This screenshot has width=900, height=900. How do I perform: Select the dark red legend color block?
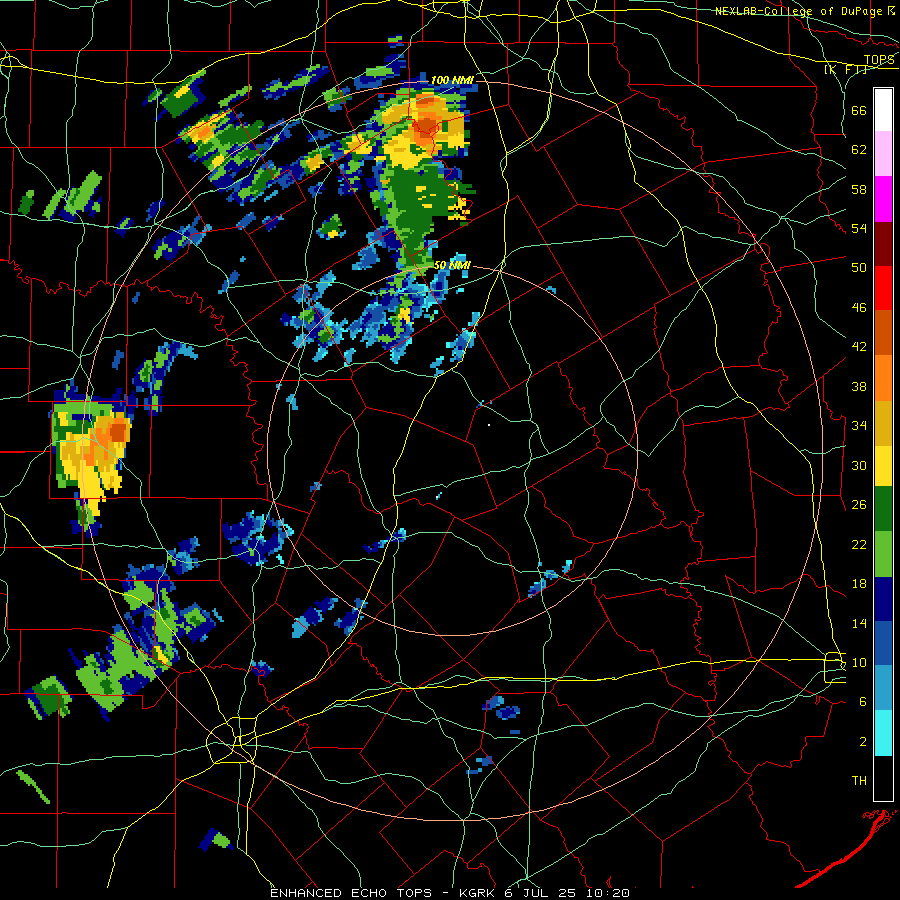tap(883, 243)
